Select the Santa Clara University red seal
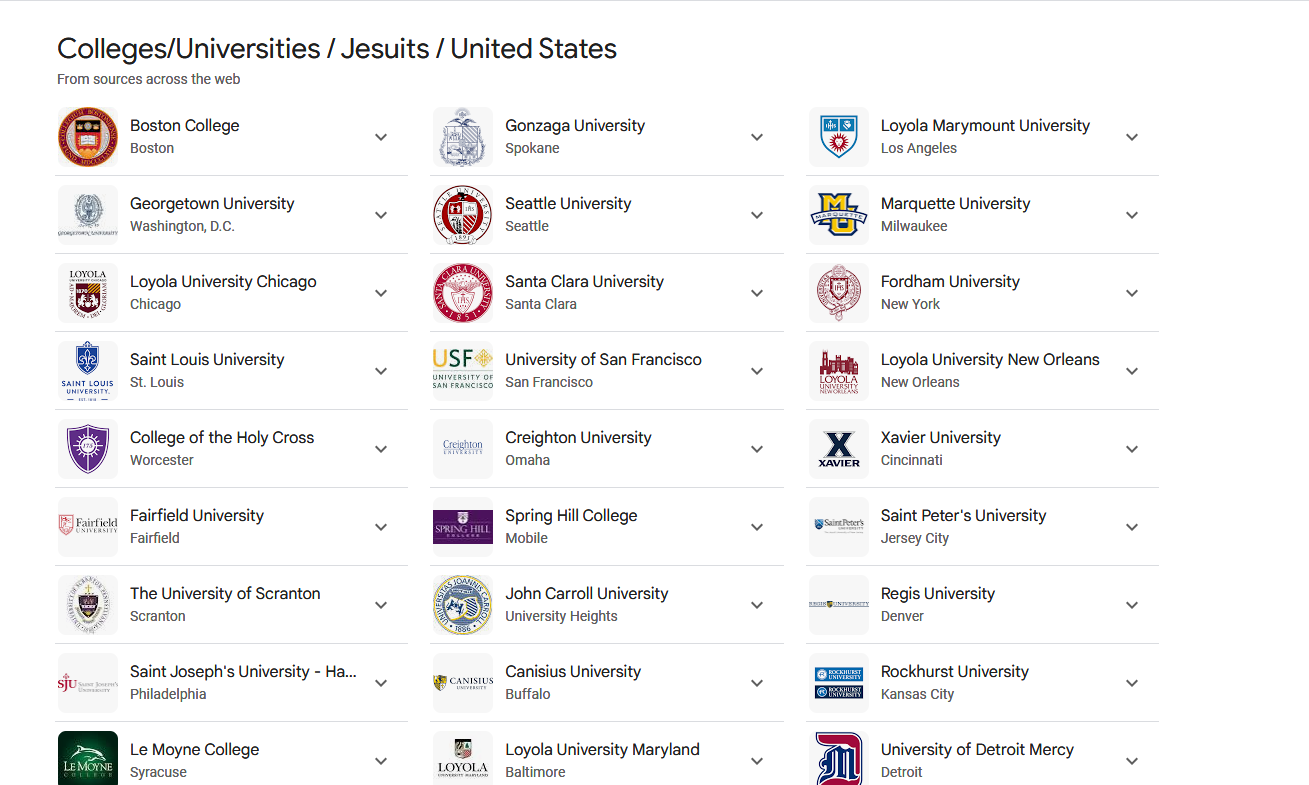Image resolution: width=1309 pixels, height=785 pixels. coord(463,293)
